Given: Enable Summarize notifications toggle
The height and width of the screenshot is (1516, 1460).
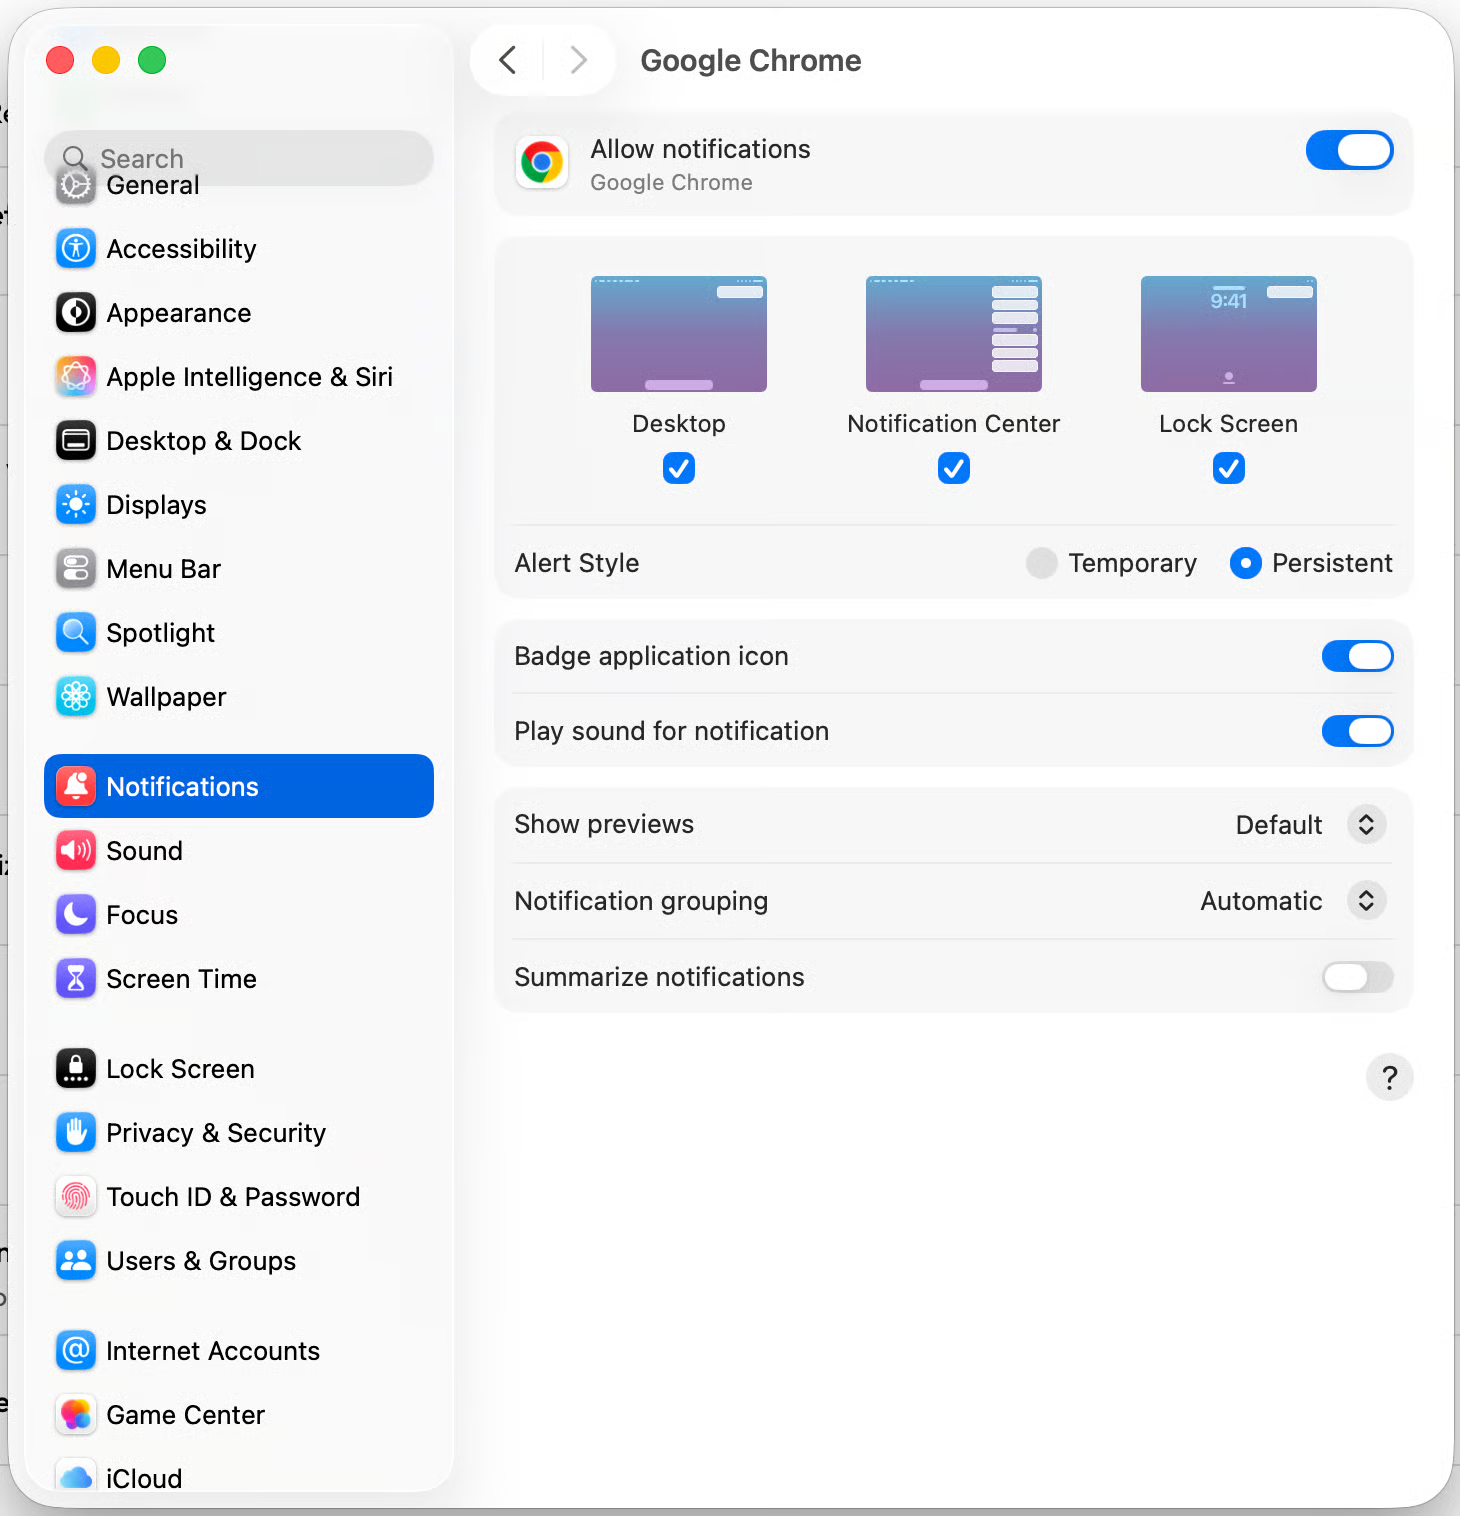Looking at the screenshot, I should coord(1357,977).
